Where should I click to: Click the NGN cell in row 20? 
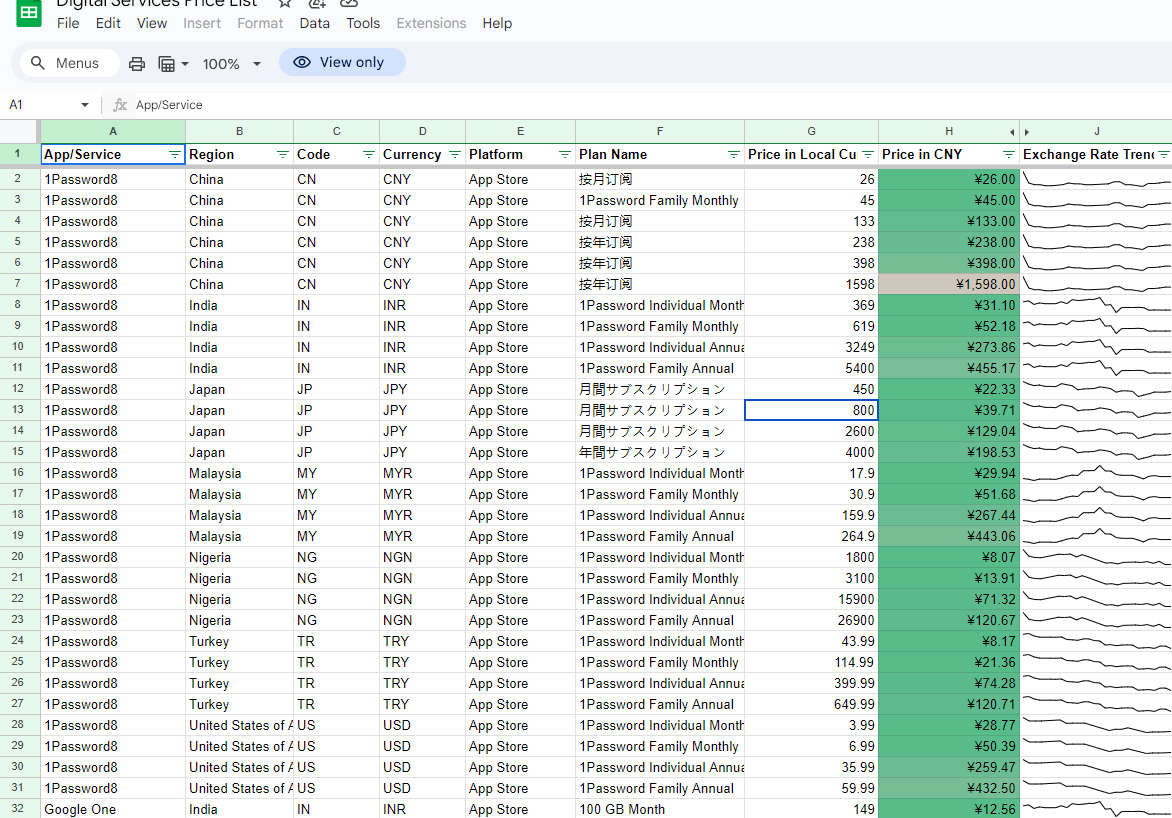point(422,557)
